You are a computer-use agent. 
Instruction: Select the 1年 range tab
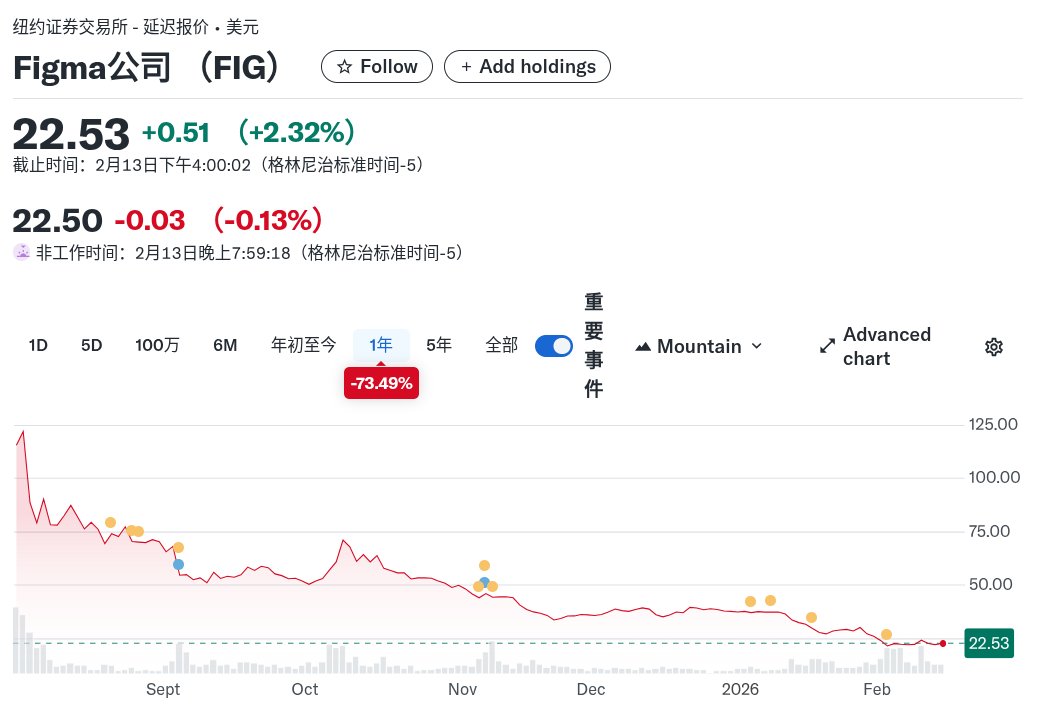point(380,345)
